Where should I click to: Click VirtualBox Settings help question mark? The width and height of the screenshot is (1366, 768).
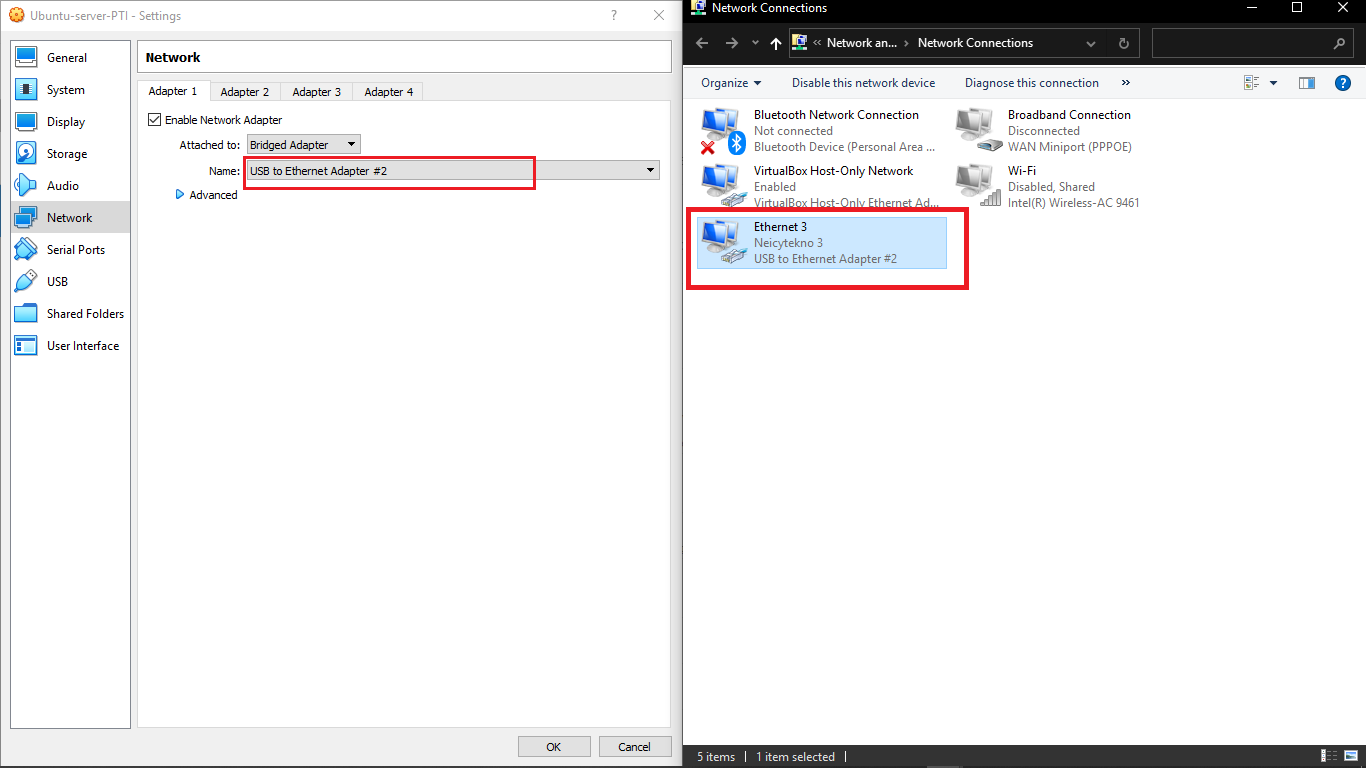[614, 15]
